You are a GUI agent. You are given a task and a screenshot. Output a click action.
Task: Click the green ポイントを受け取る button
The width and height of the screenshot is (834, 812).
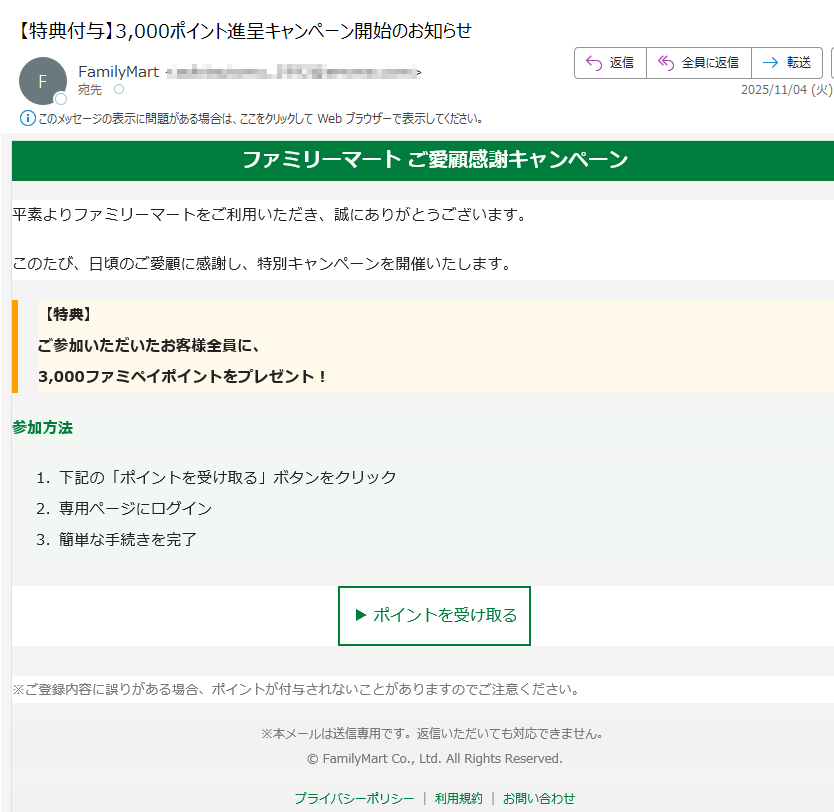pos(434,617)
